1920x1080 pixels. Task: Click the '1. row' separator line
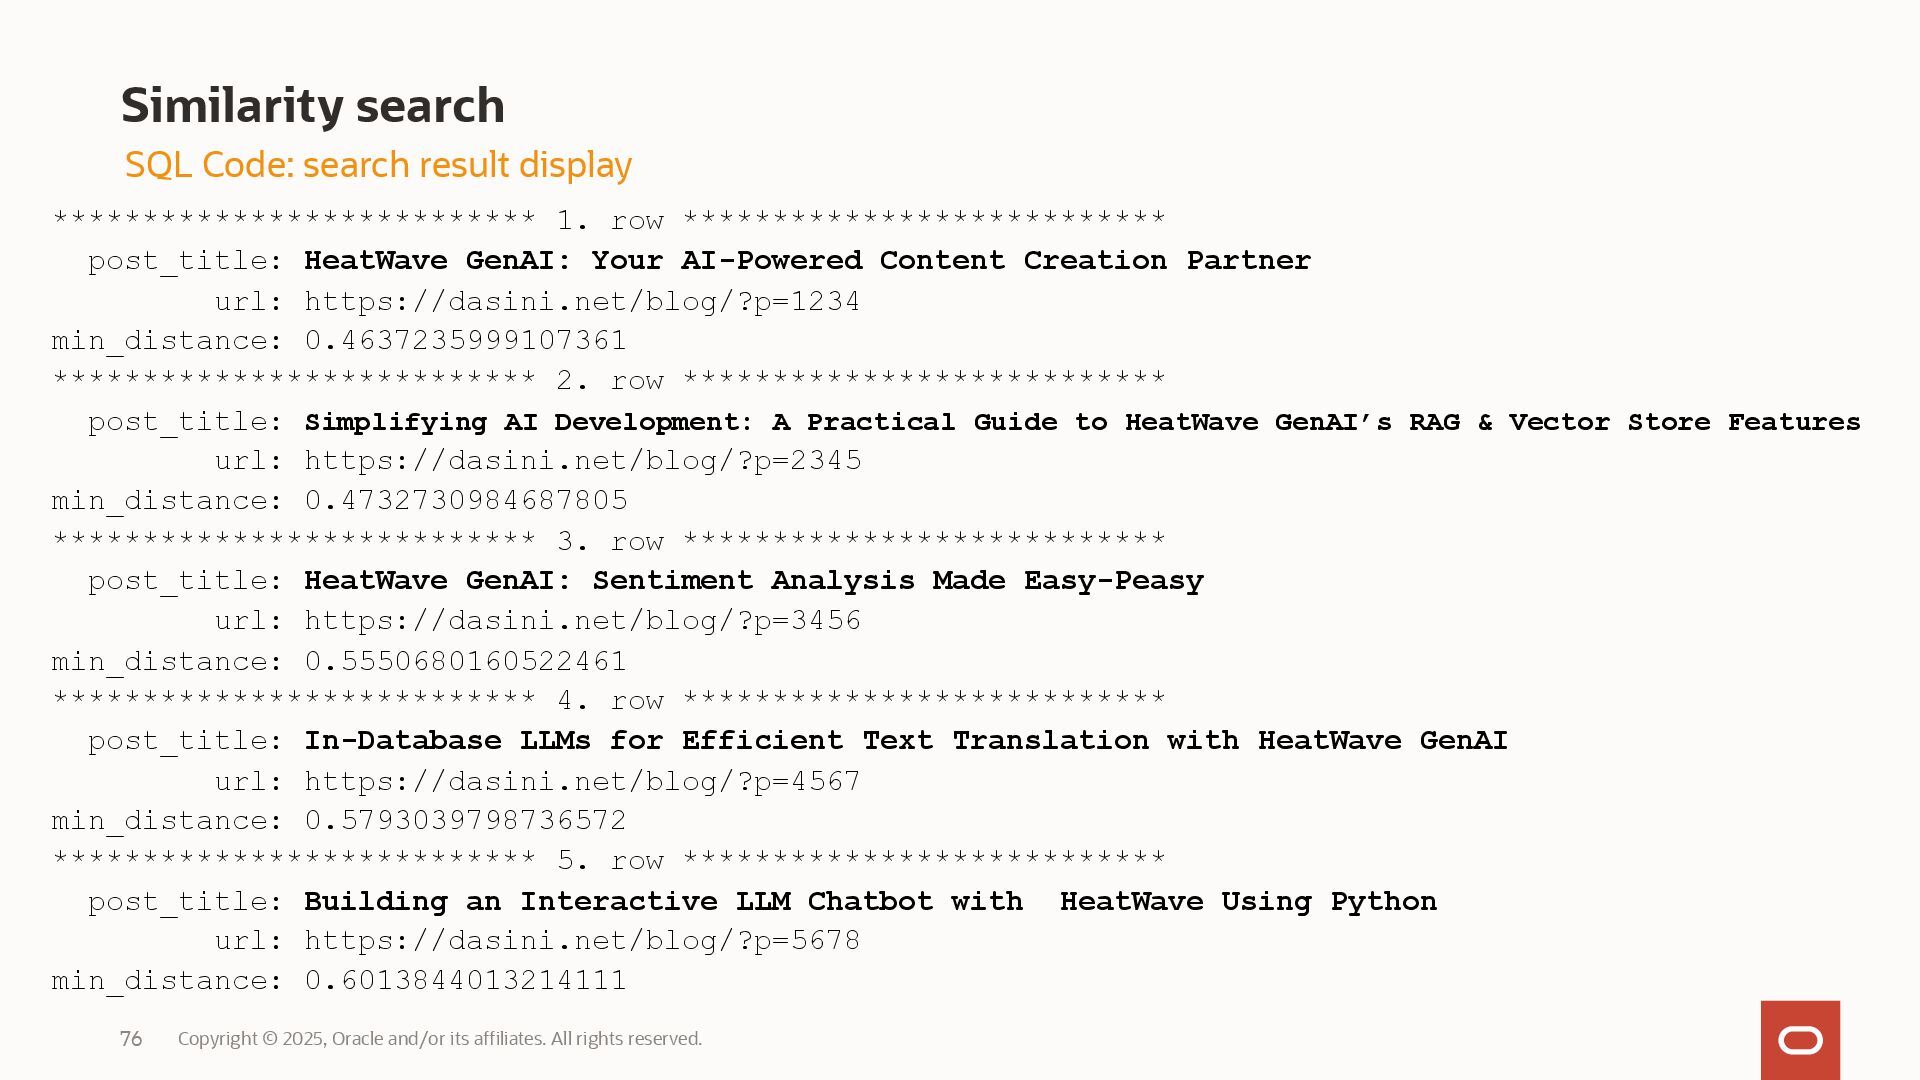pos(609,220)
